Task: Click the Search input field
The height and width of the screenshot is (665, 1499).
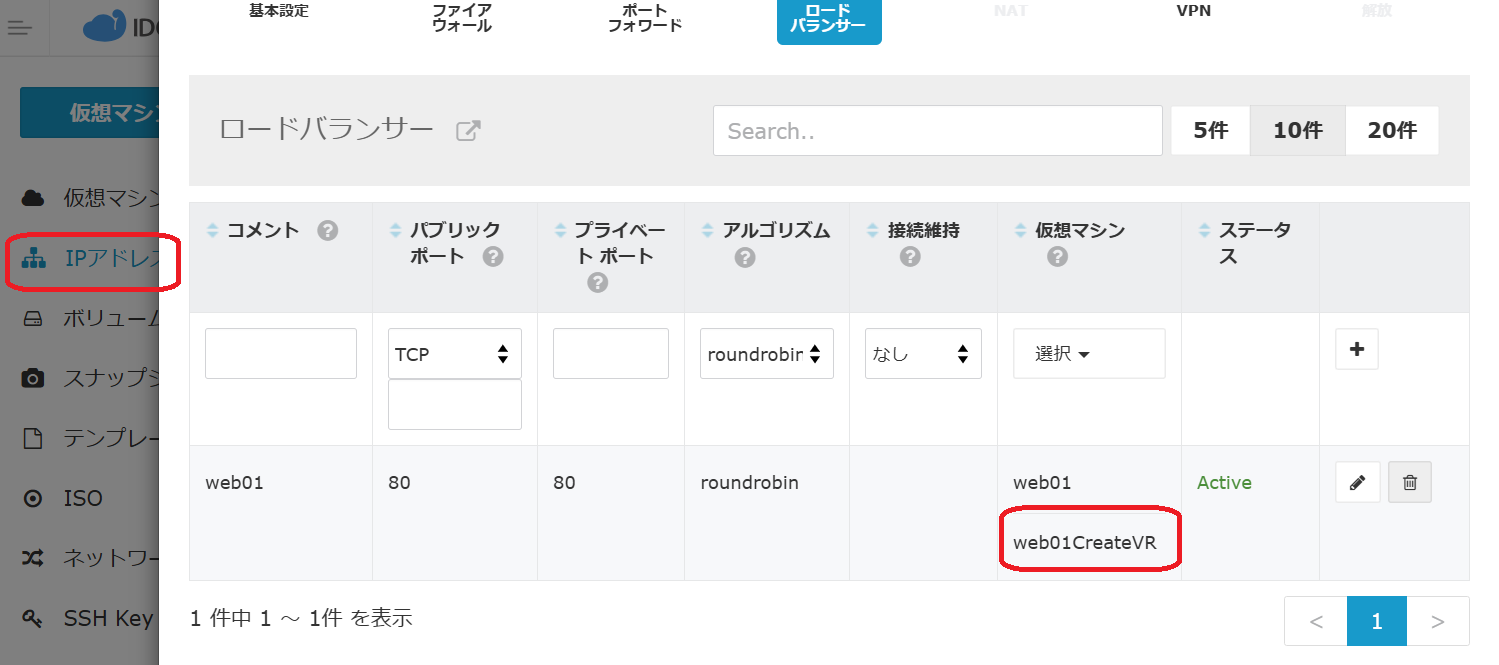Action: (x=937, y=131)
